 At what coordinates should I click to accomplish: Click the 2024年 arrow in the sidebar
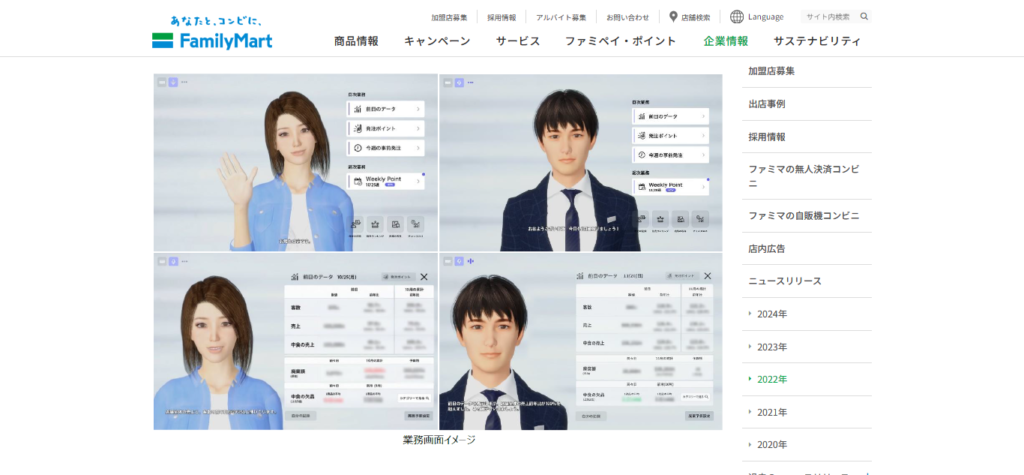pyautogui.click(x=752, y=314)
